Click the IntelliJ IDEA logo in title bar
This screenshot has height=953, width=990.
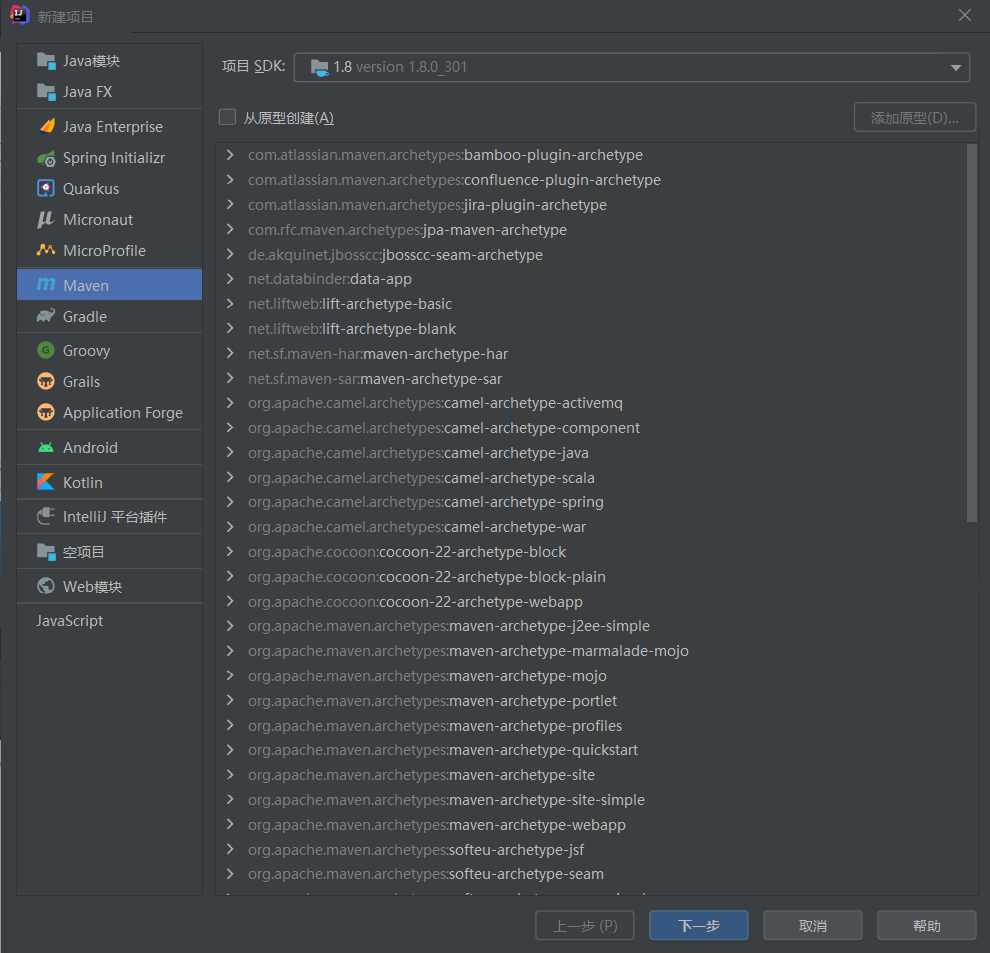tap(20, 15)
